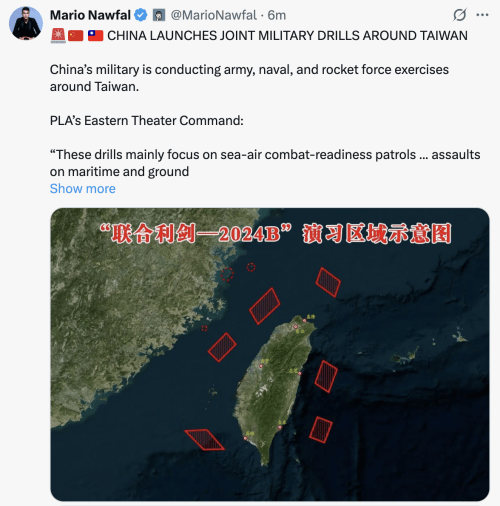The width and height of the screenshot is (500, 506).
Task: Click the blue verified checkmark badge
Action: [x=141, y=15]
